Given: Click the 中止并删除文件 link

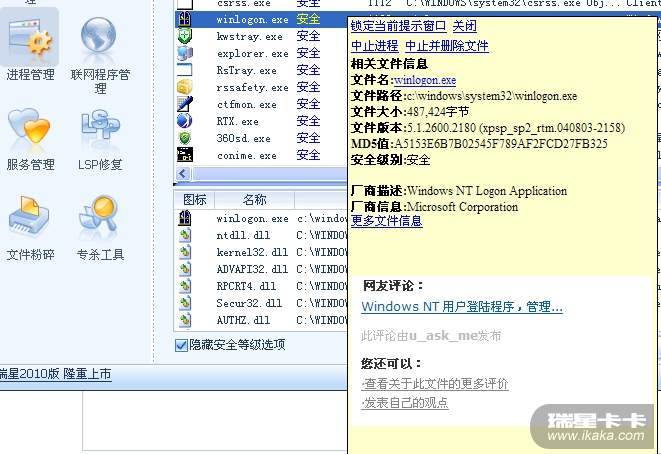Looking at the screenshot, I should tap(447, 46).
